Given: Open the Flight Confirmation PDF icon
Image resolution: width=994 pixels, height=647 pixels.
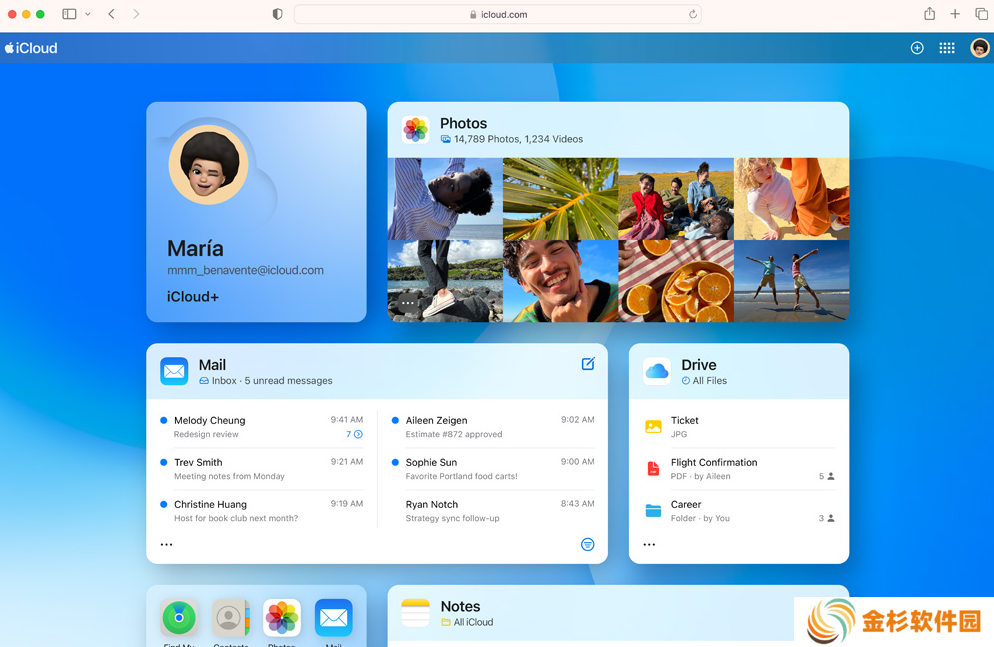Looking at the screenshot, I should pyautogui.click(x=653, y=469).
